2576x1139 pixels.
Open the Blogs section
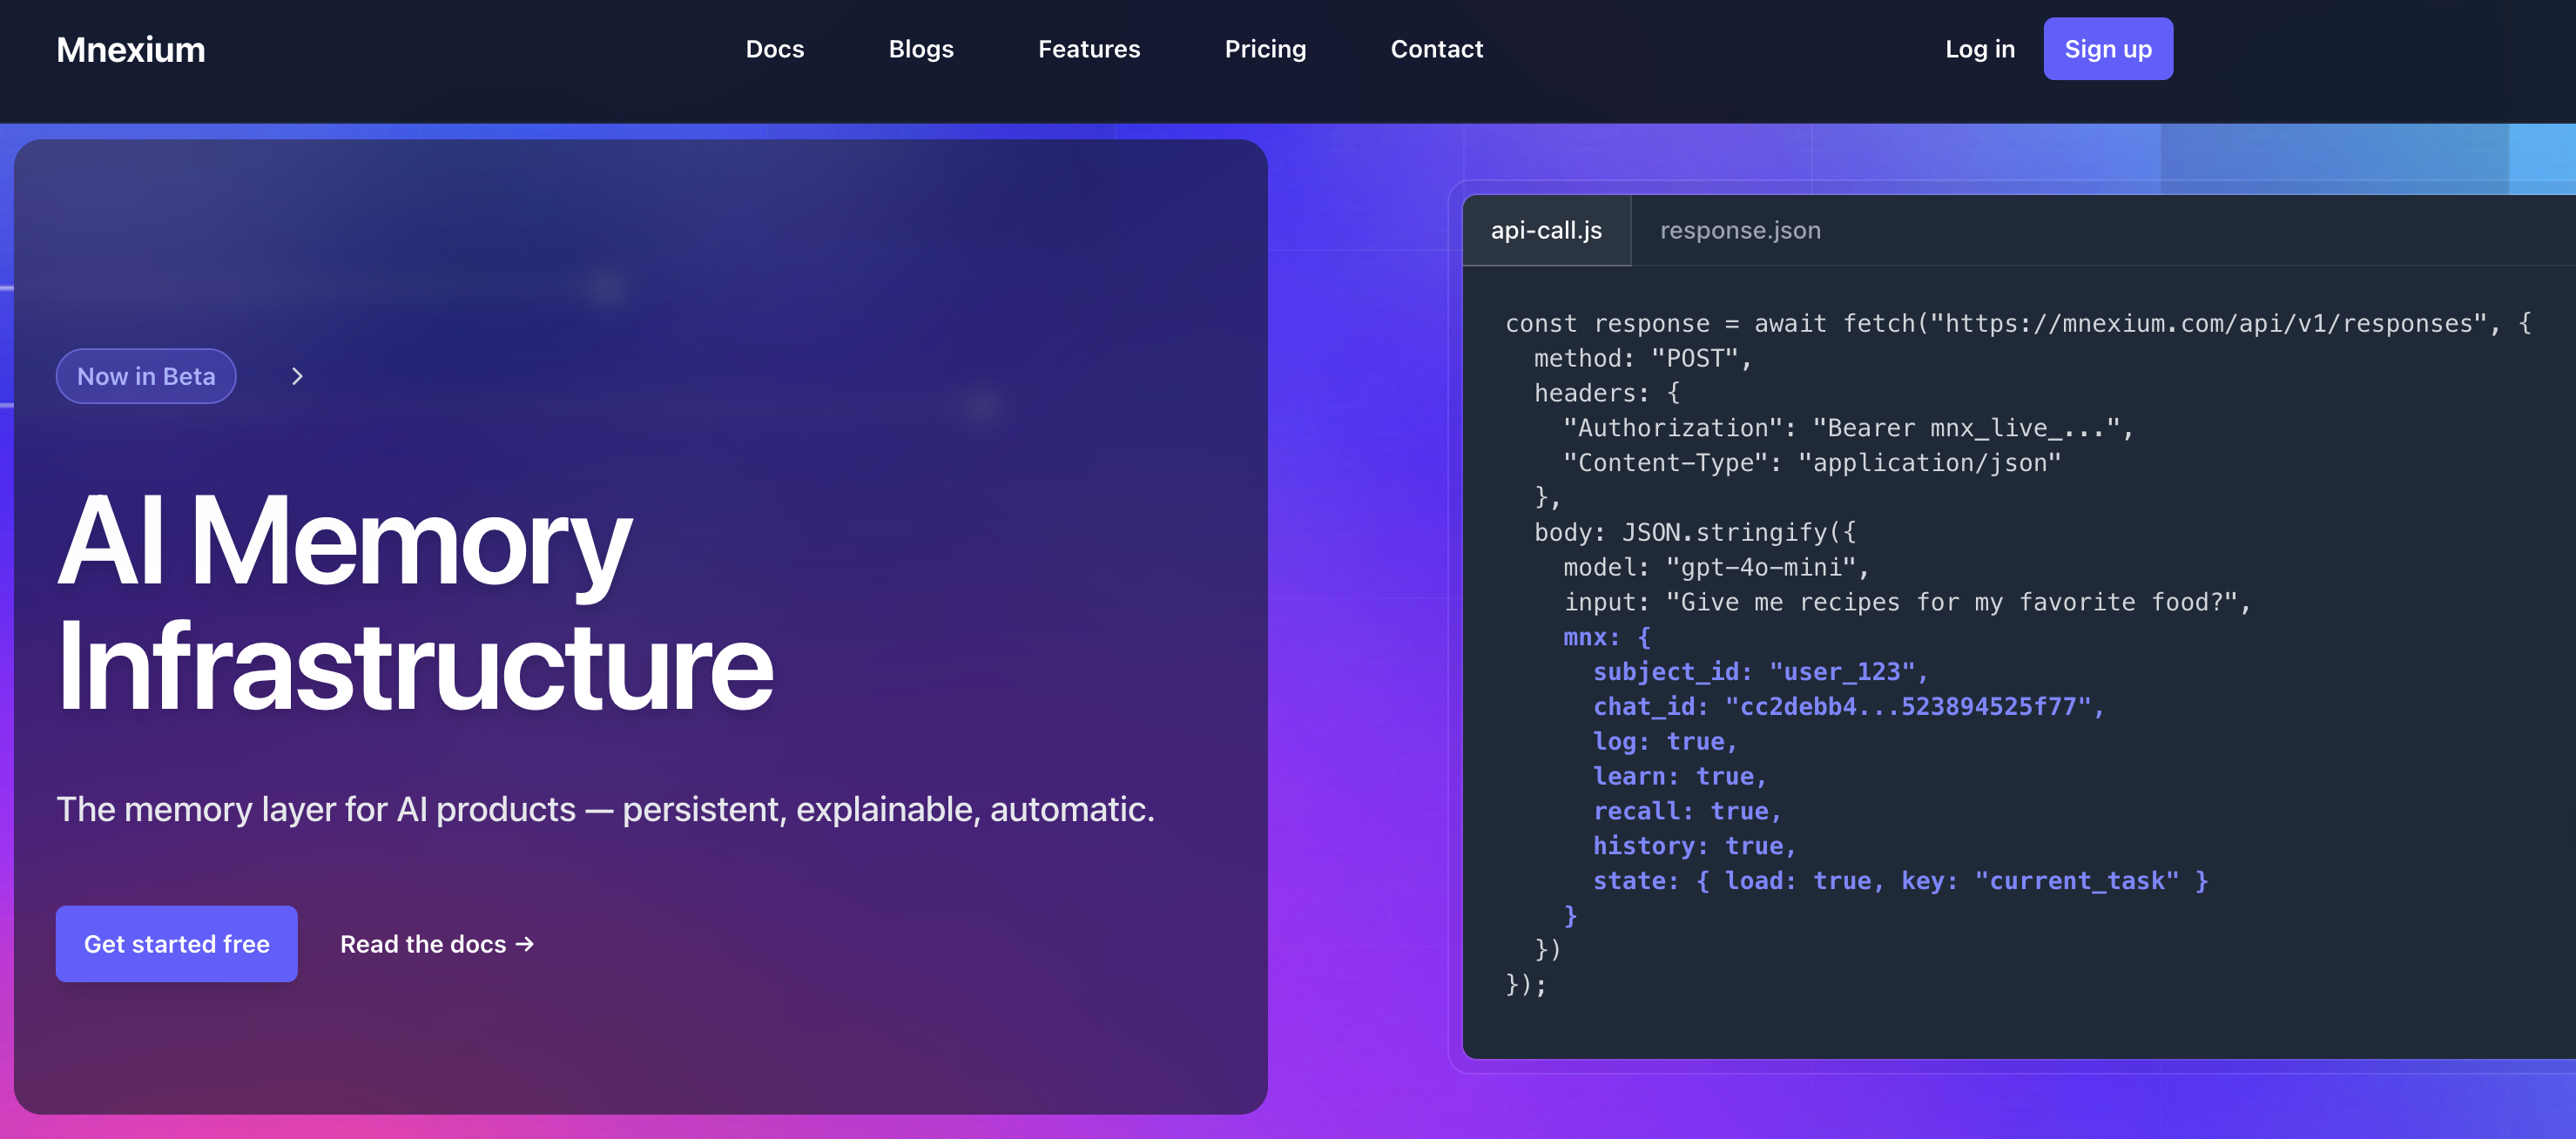[x=920, y=48]
